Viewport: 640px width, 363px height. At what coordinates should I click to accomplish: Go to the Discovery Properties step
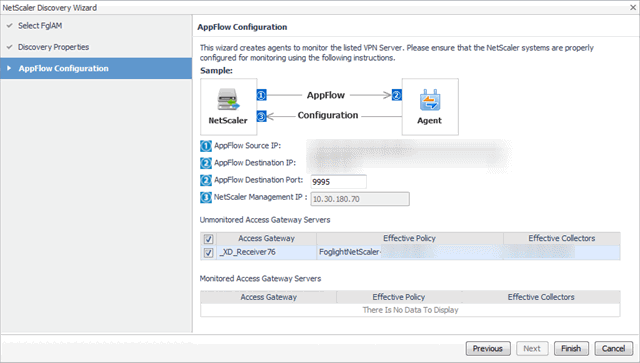(x=53, y=47)
